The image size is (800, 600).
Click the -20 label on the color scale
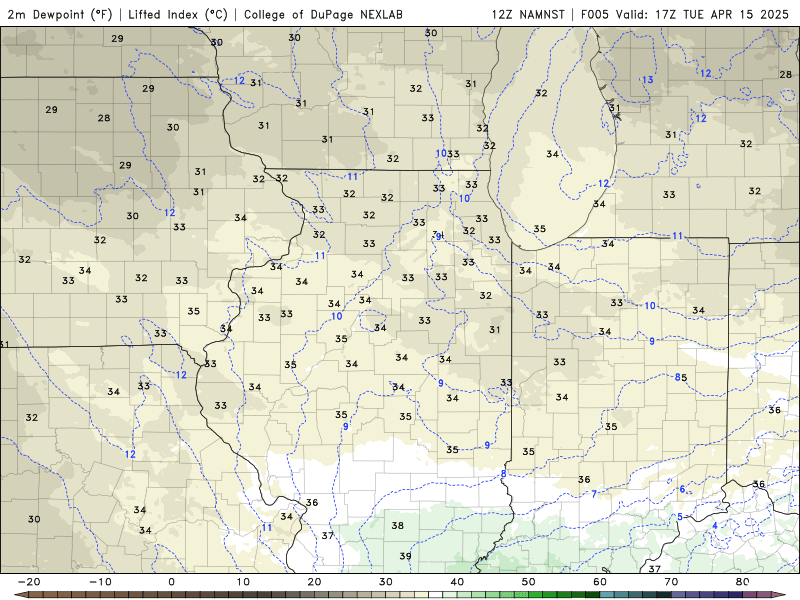click(29, 582)
